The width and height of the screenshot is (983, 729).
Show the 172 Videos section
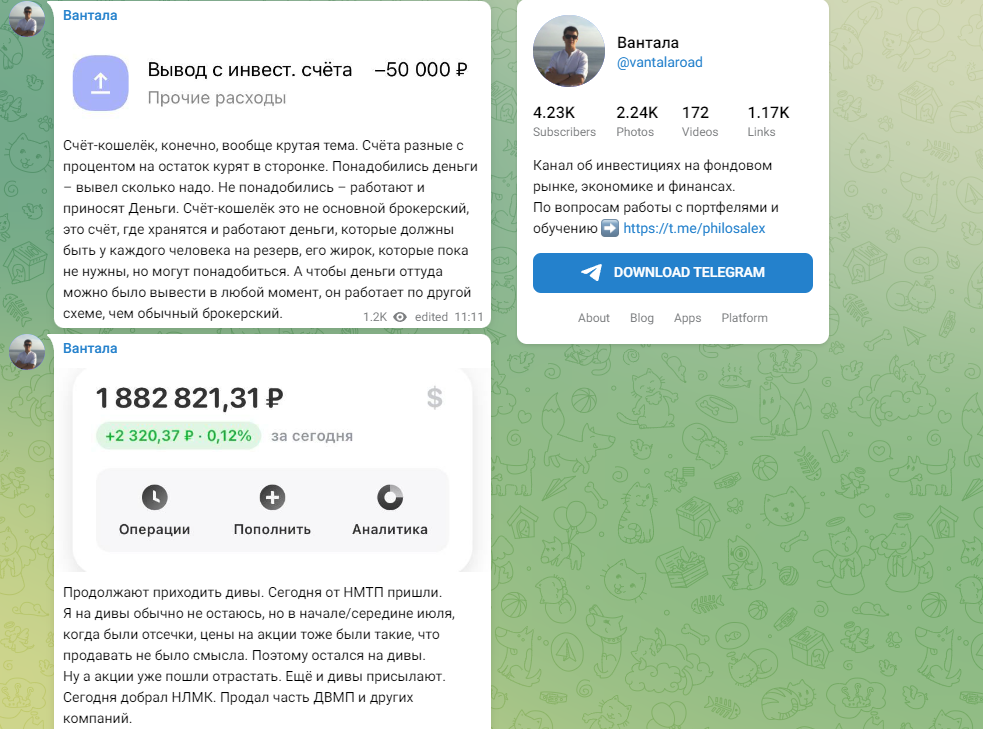[x=699, y=121]
